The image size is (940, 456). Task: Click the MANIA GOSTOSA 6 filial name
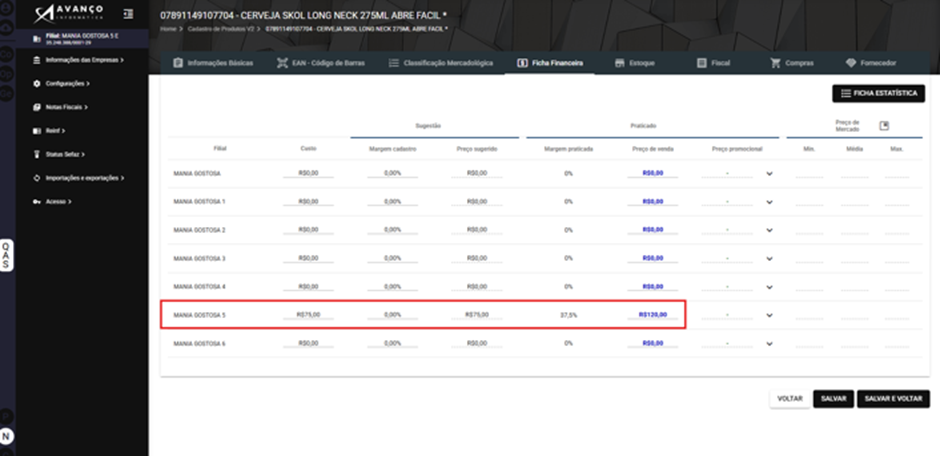(199, 344)
